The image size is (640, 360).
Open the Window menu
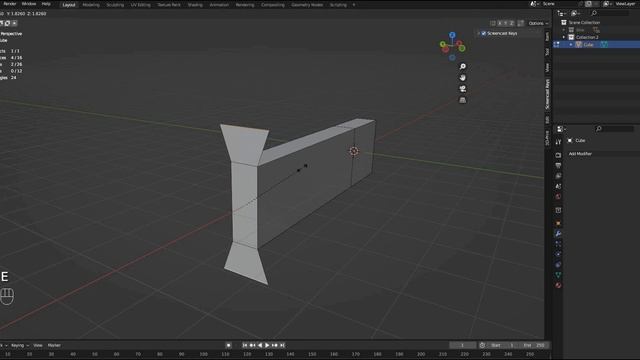click(29, 4)
